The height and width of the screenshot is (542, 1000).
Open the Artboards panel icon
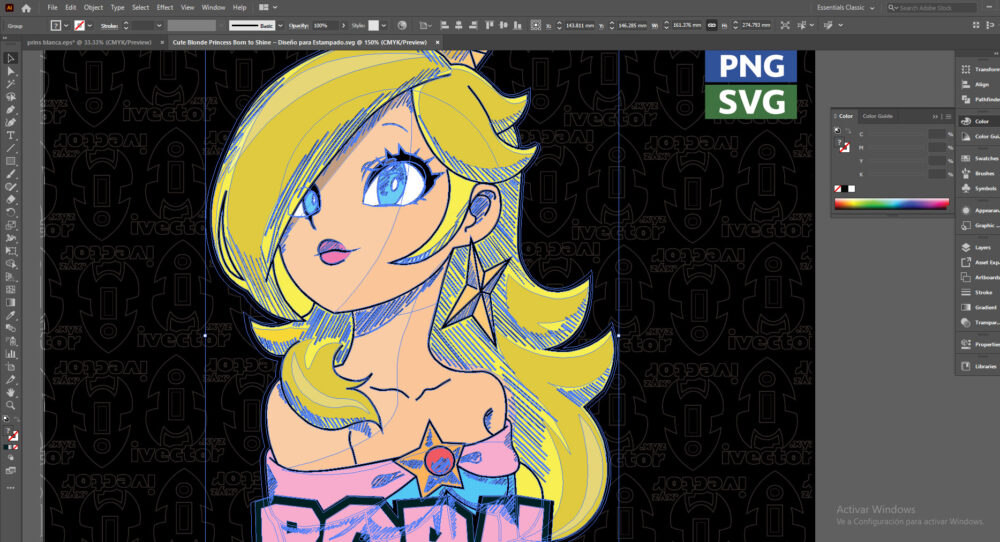tap(966, 277)
